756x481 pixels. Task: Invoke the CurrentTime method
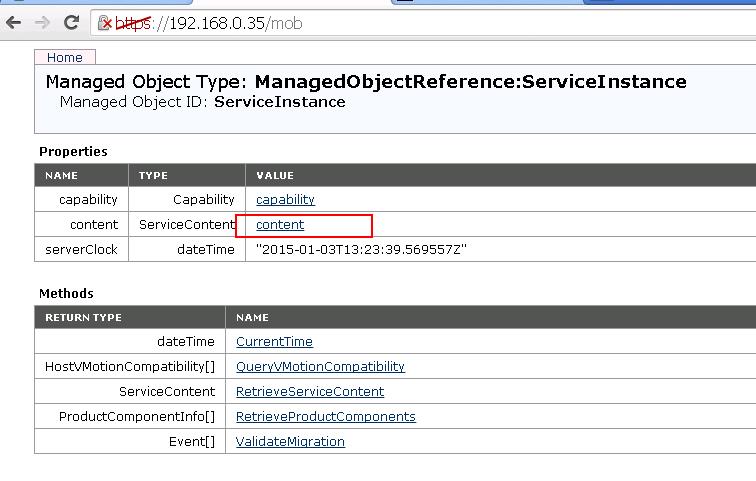(274, 342)
